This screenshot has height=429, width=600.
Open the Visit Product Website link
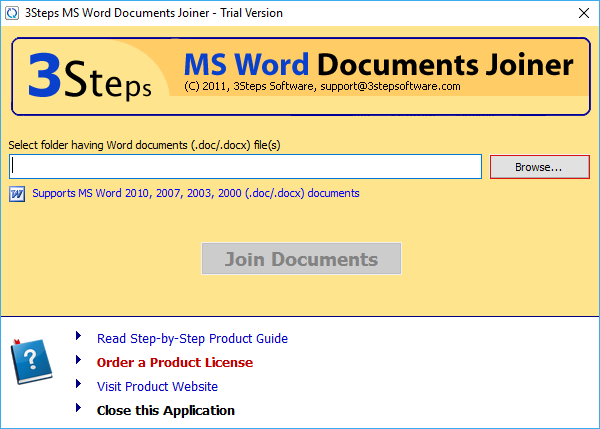pyautogui.click(x=157, y=387)
